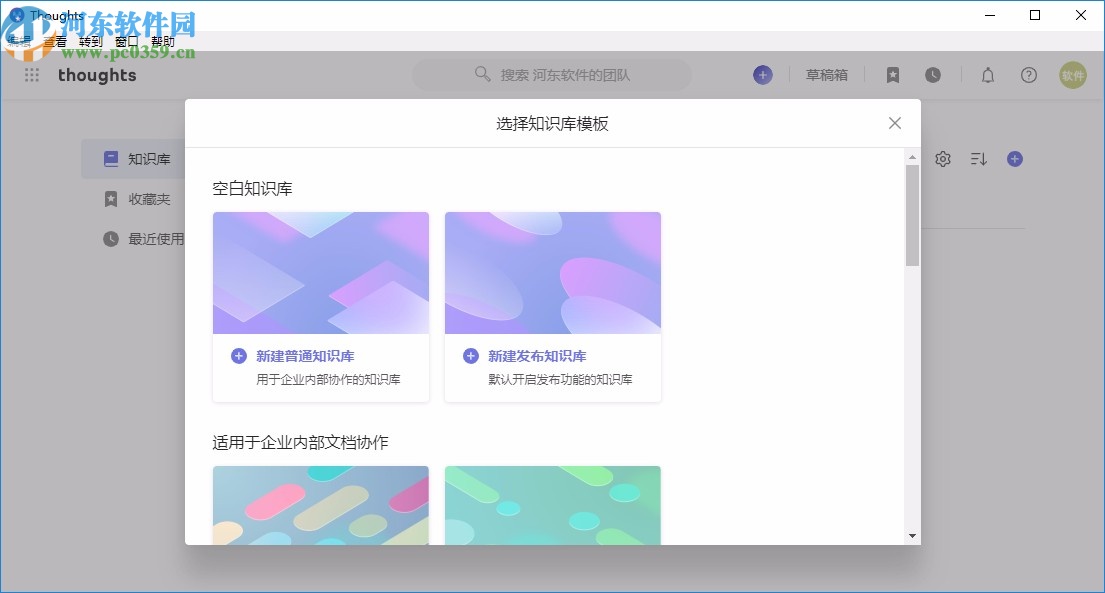Click the purple plus create button in toolbar
Image resolution: width=1105 pixels, height=593 pixels.
763,75
